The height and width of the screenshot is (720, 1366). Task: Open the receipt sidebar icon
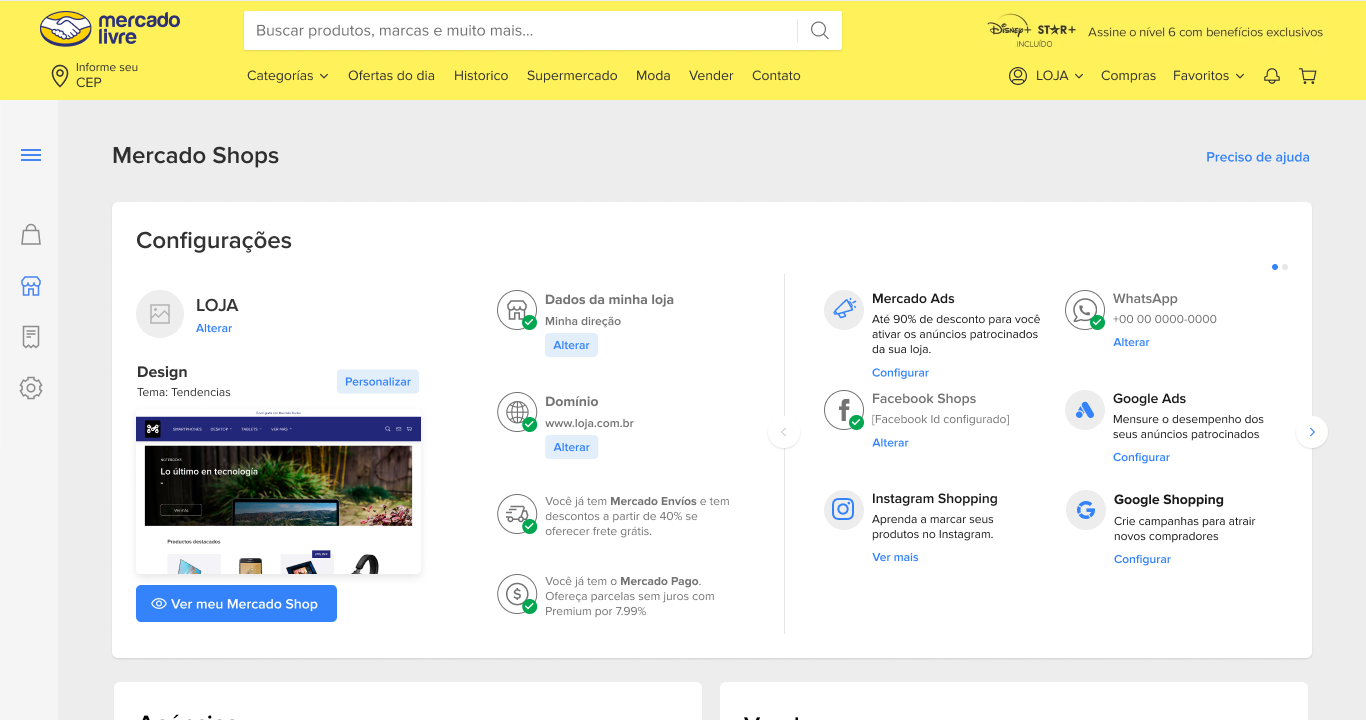point(31,337)
